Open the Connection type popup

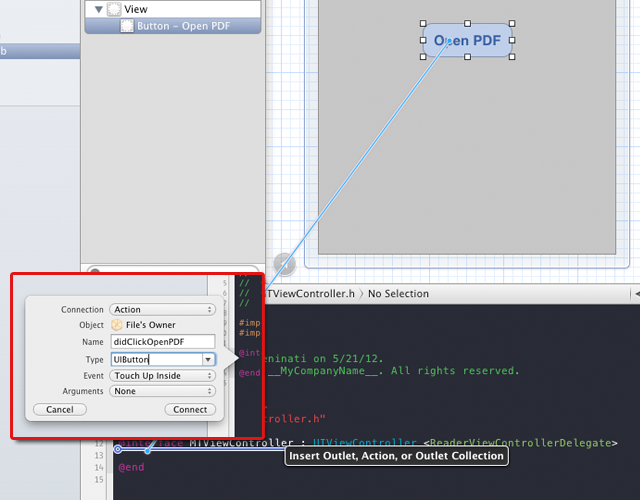click(x=162, y=309)
